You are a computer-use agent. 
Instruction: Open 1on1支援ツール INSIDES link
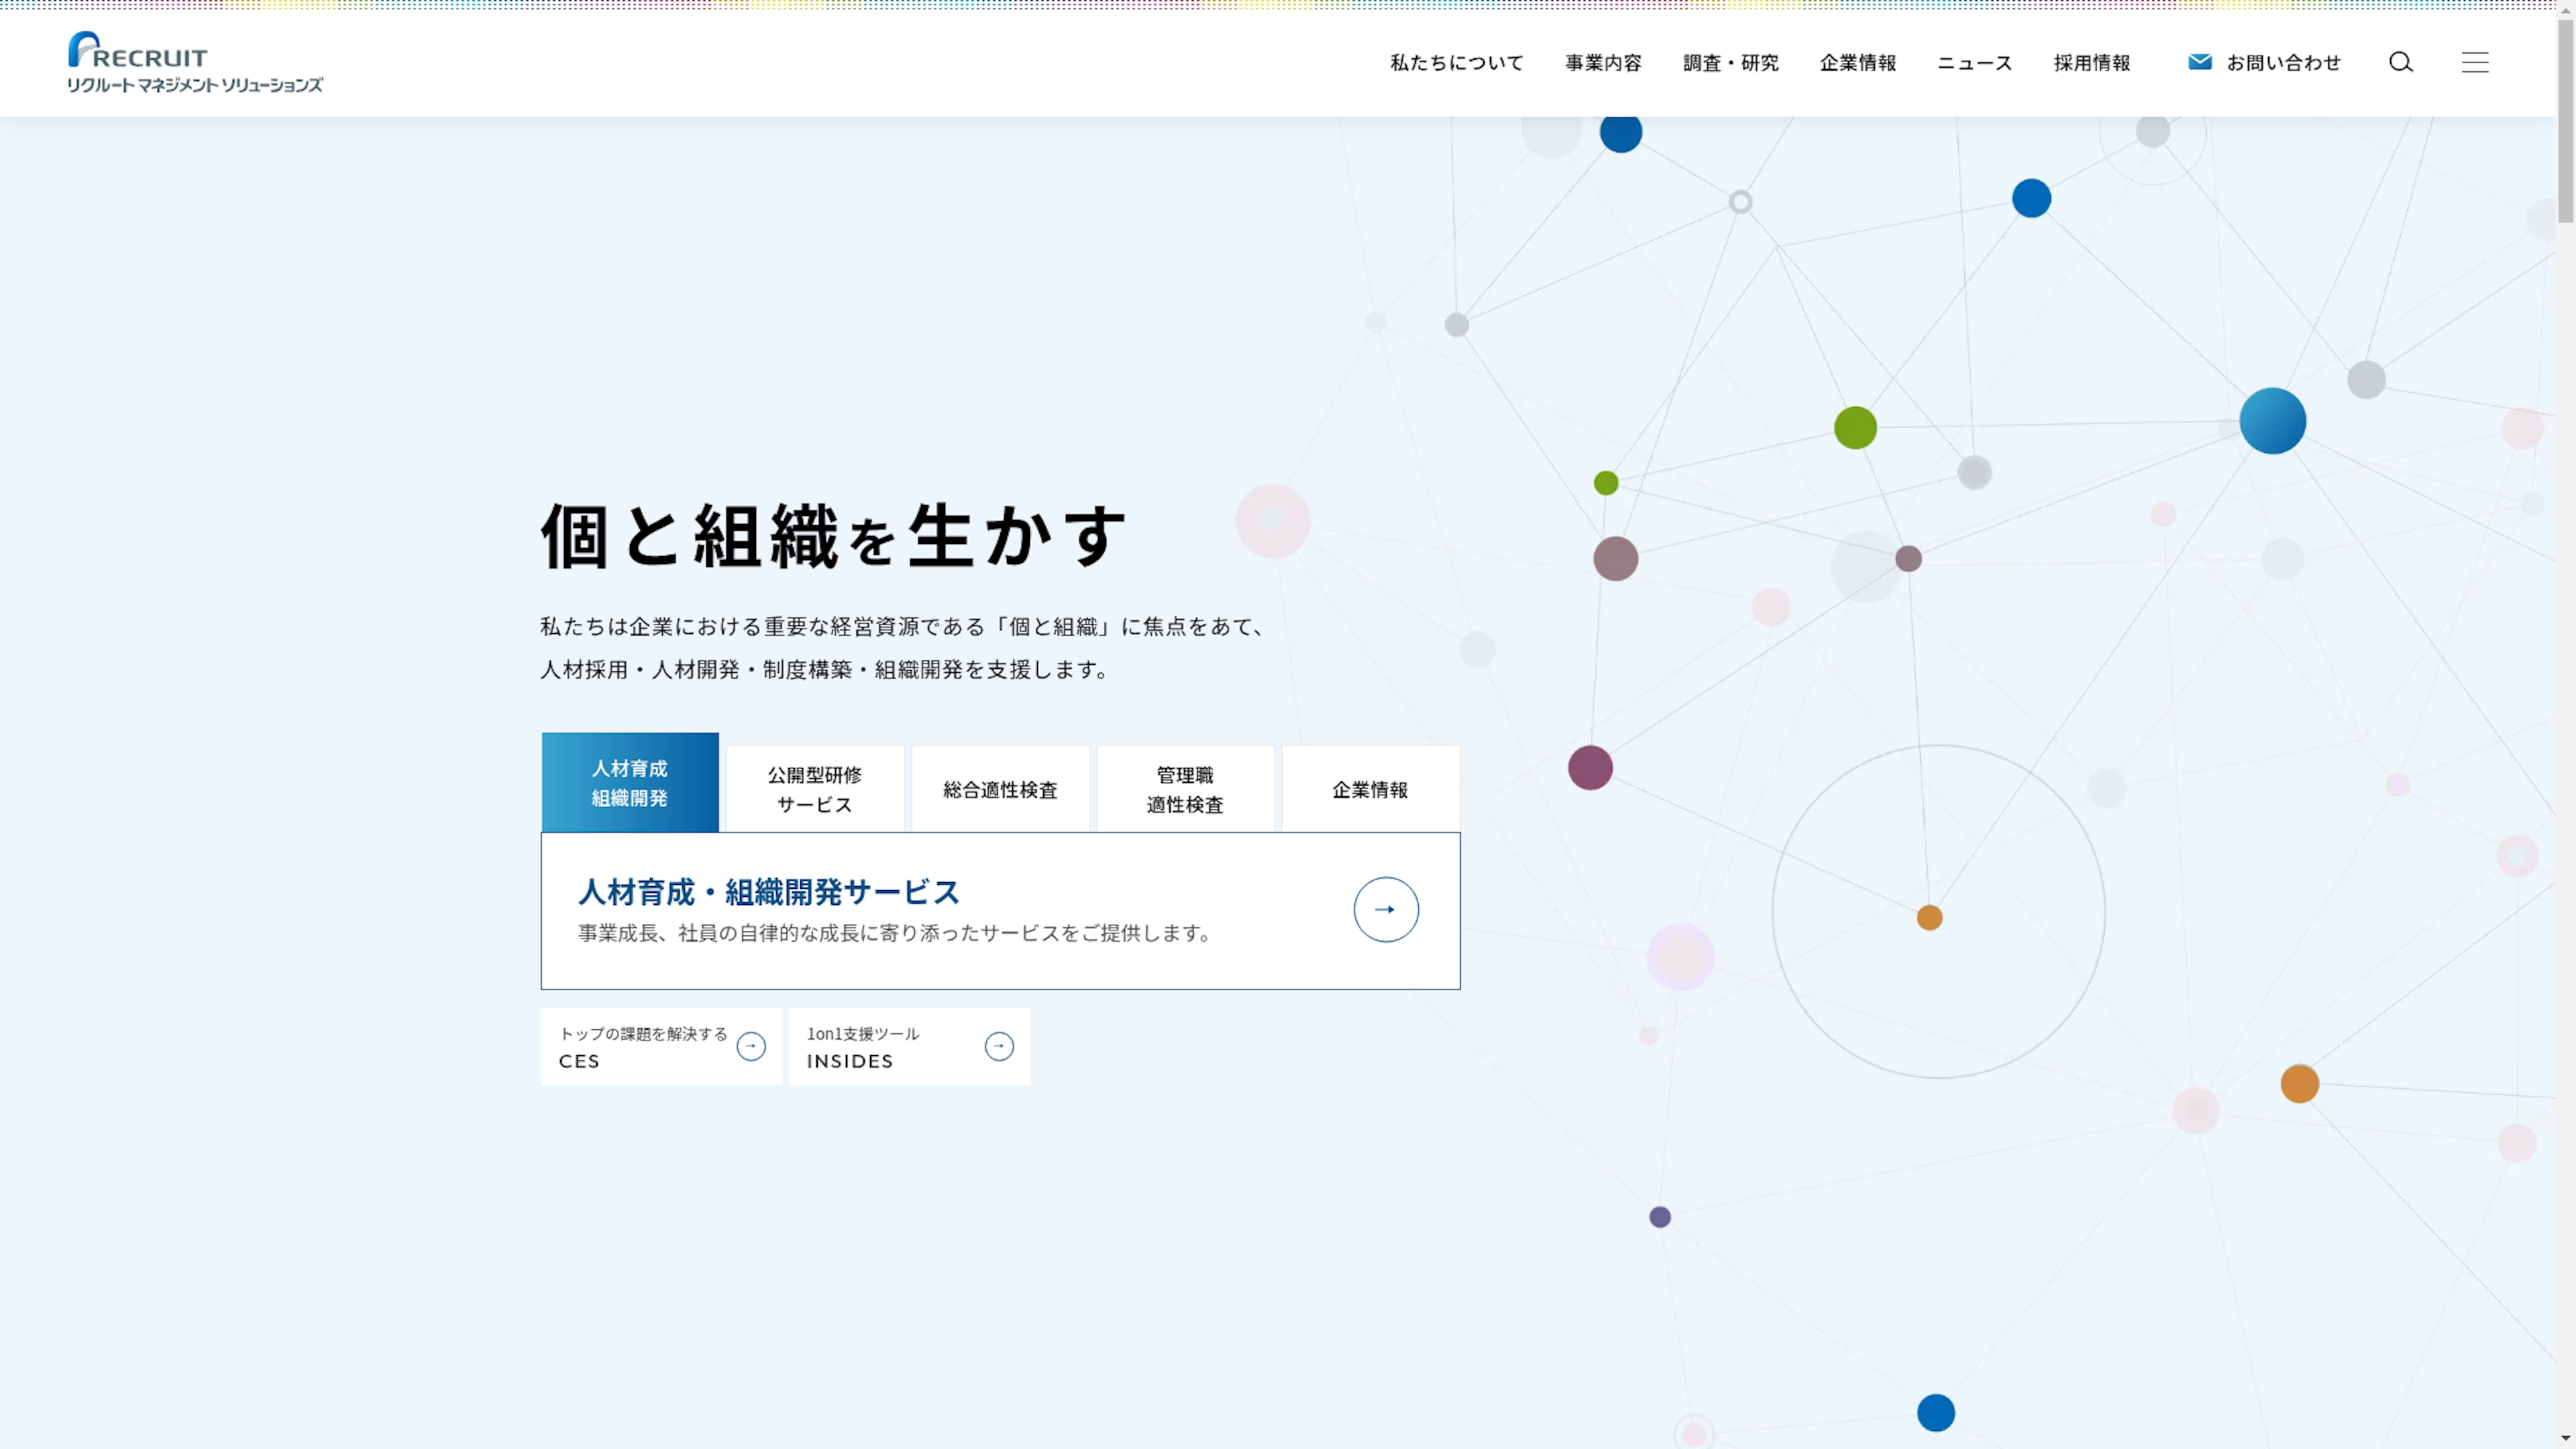tap(909, 1046)
